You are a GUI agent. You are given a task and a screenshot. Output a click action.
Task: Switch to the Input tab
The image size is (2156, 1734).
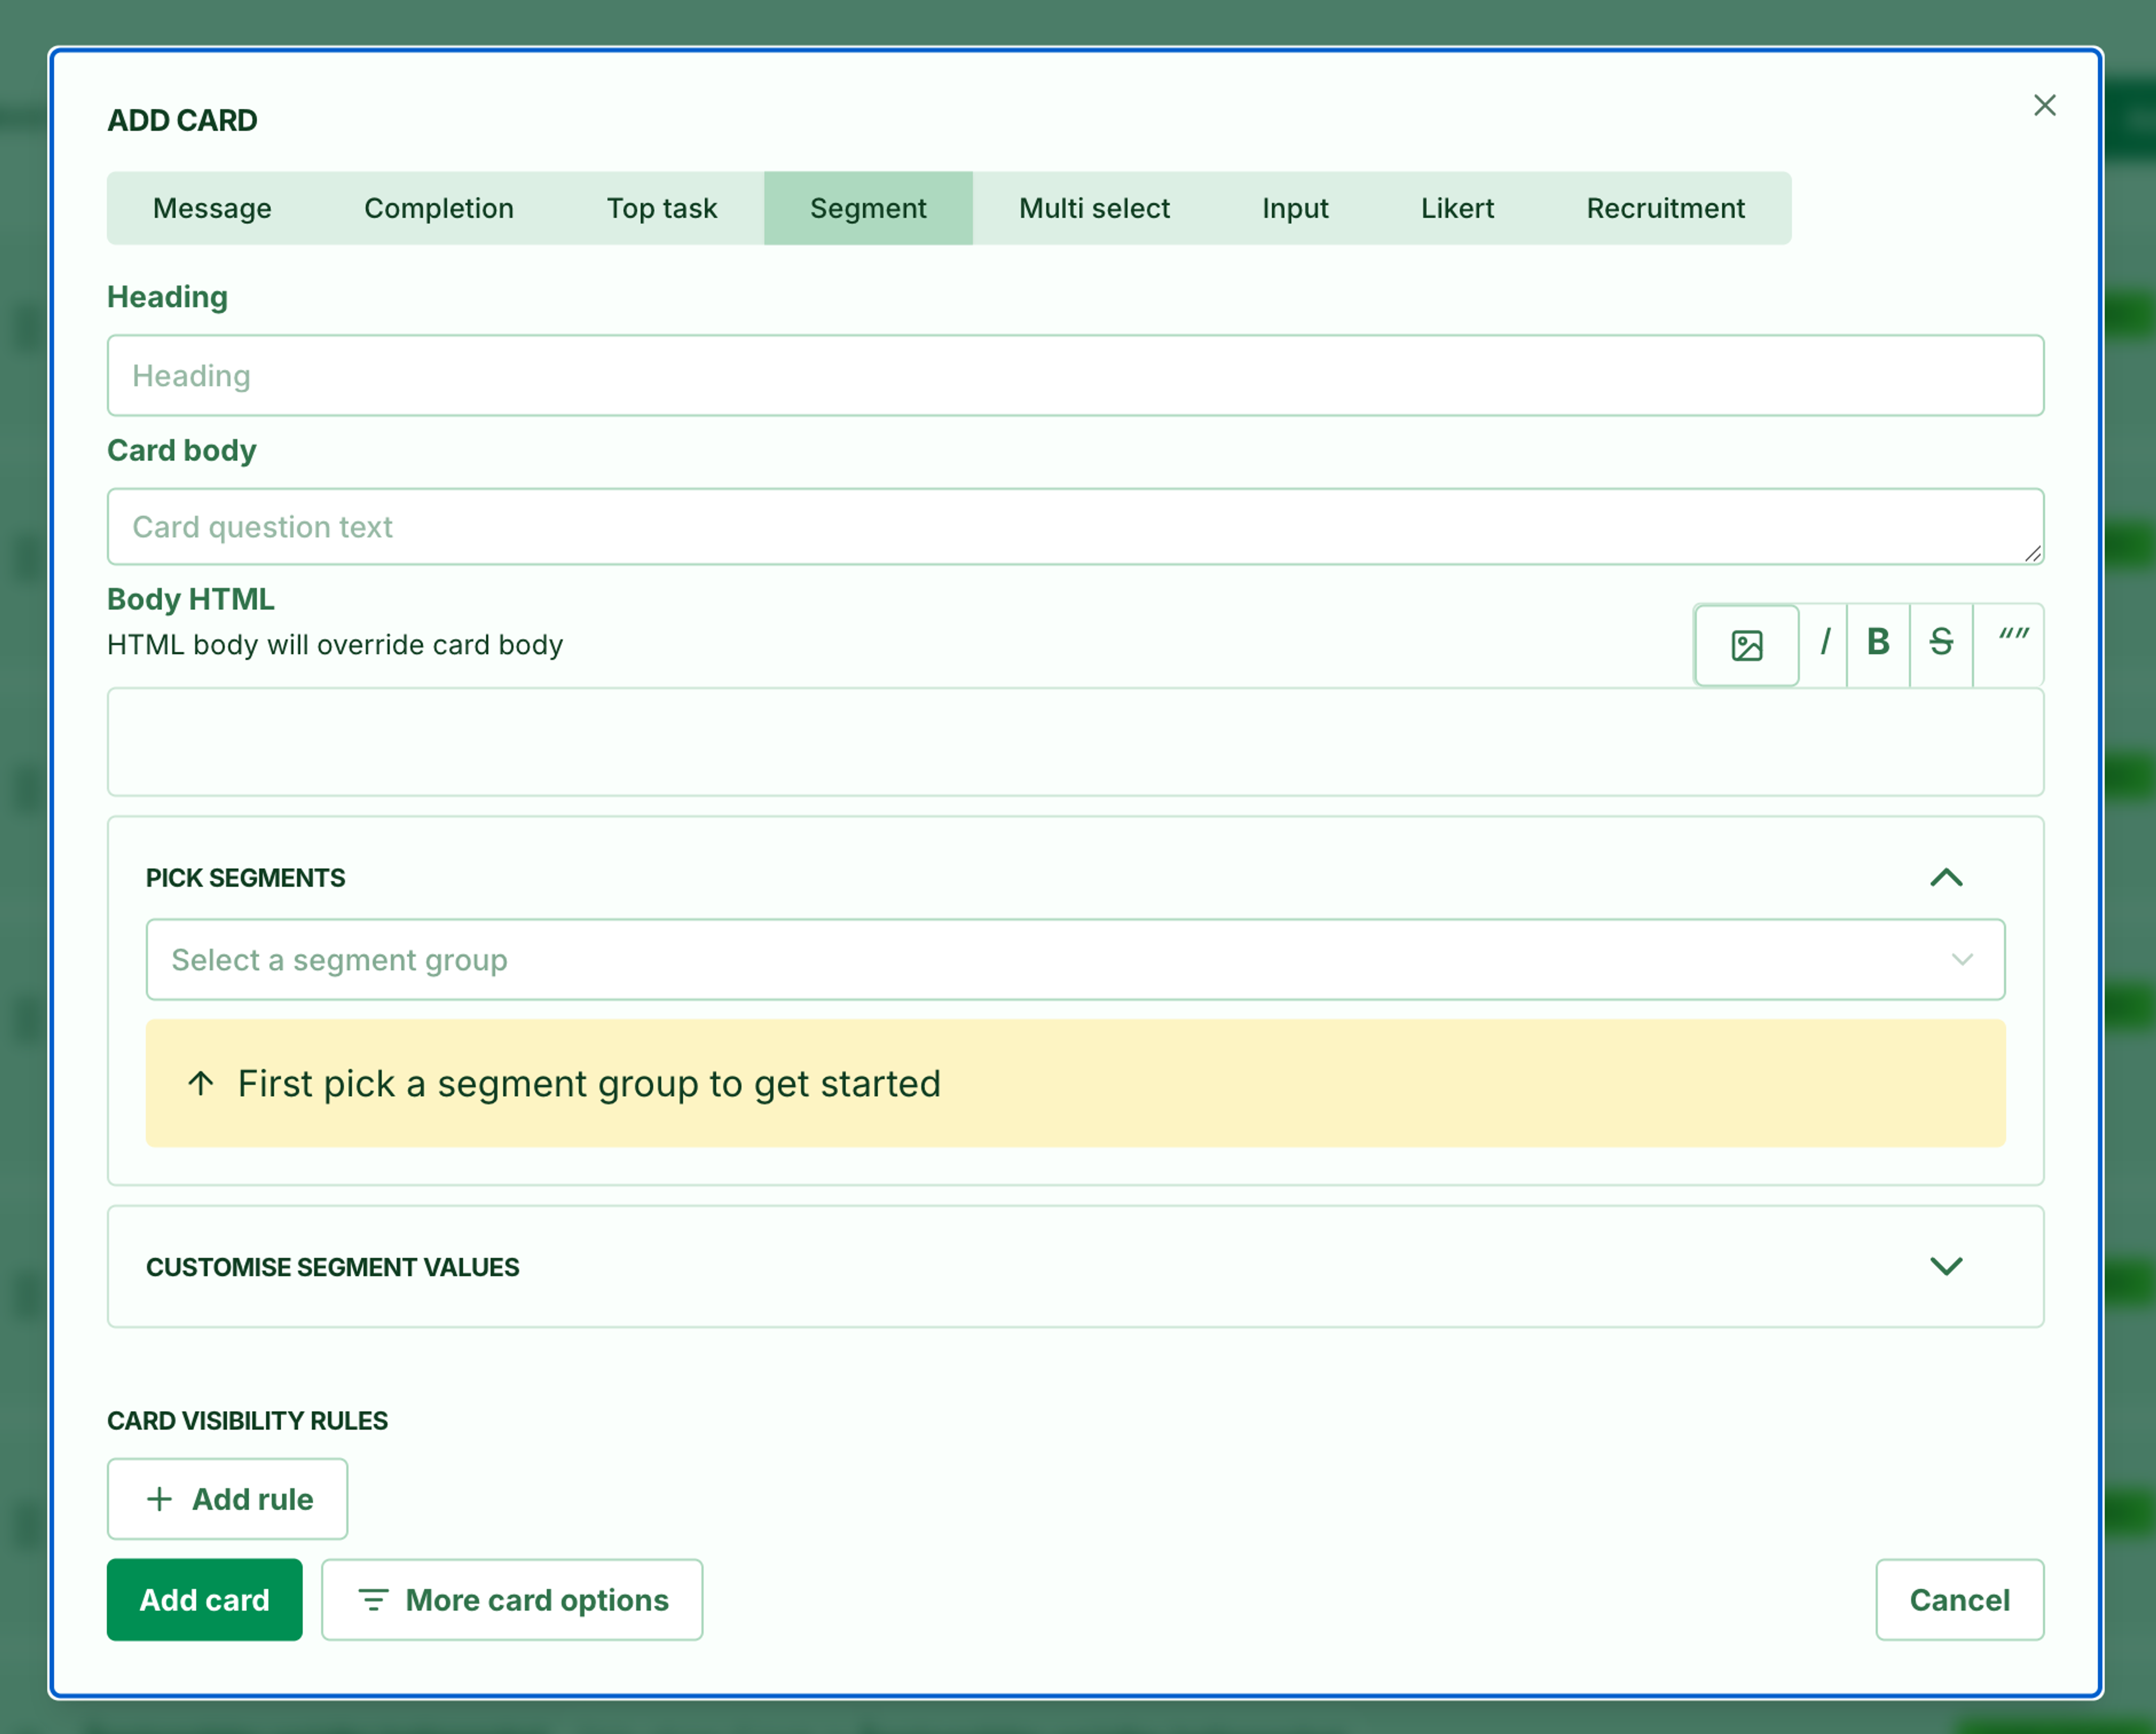pos(1295,208)
